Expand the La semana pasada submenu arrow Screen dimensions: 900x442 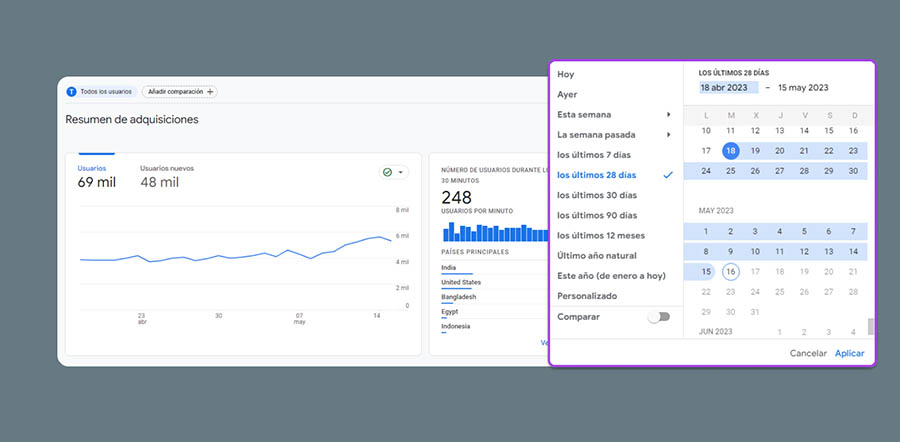click(668, 134)
